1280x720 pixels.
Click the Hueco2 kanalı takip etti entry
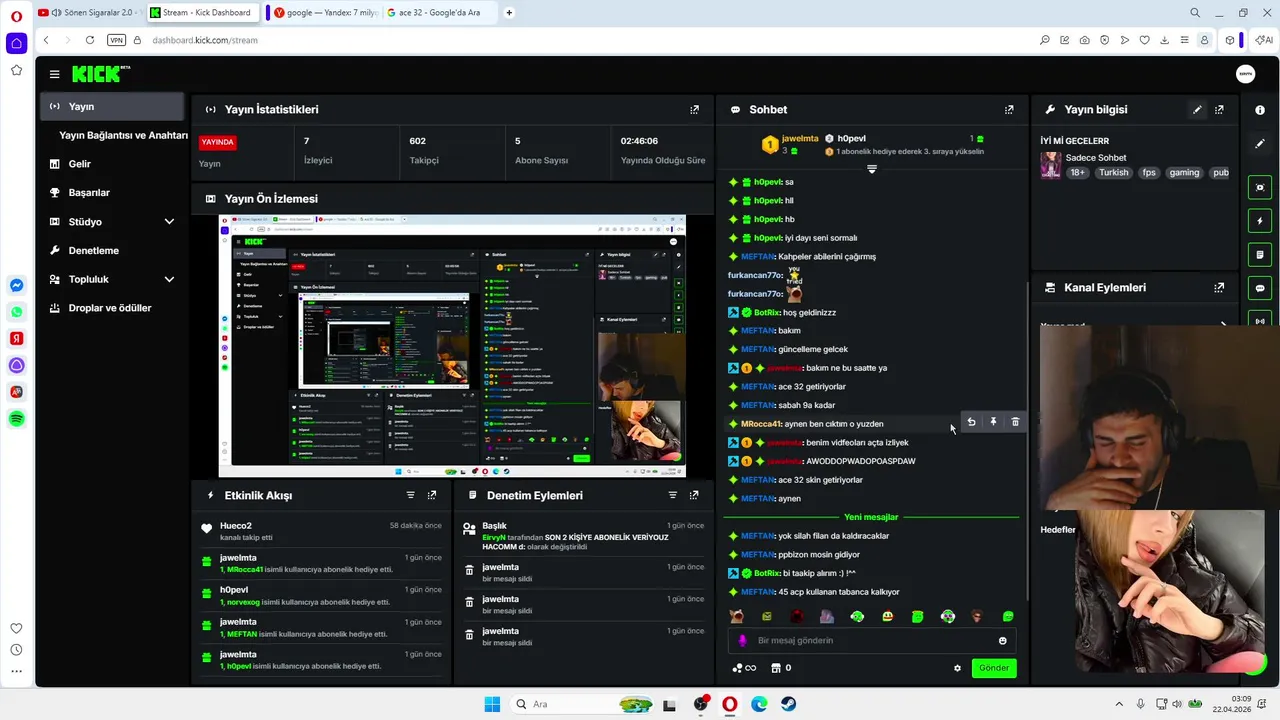coord(321,531)
